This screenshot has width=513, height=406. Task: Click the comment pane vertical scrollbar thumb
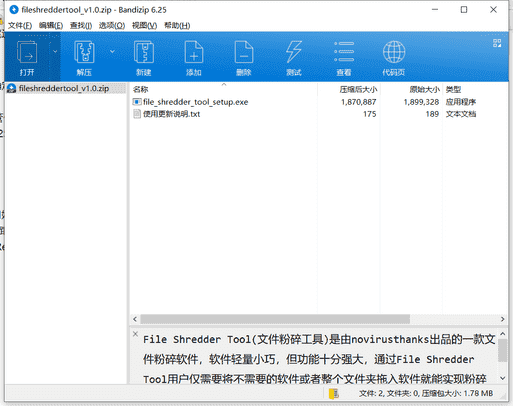pos(502,350)
